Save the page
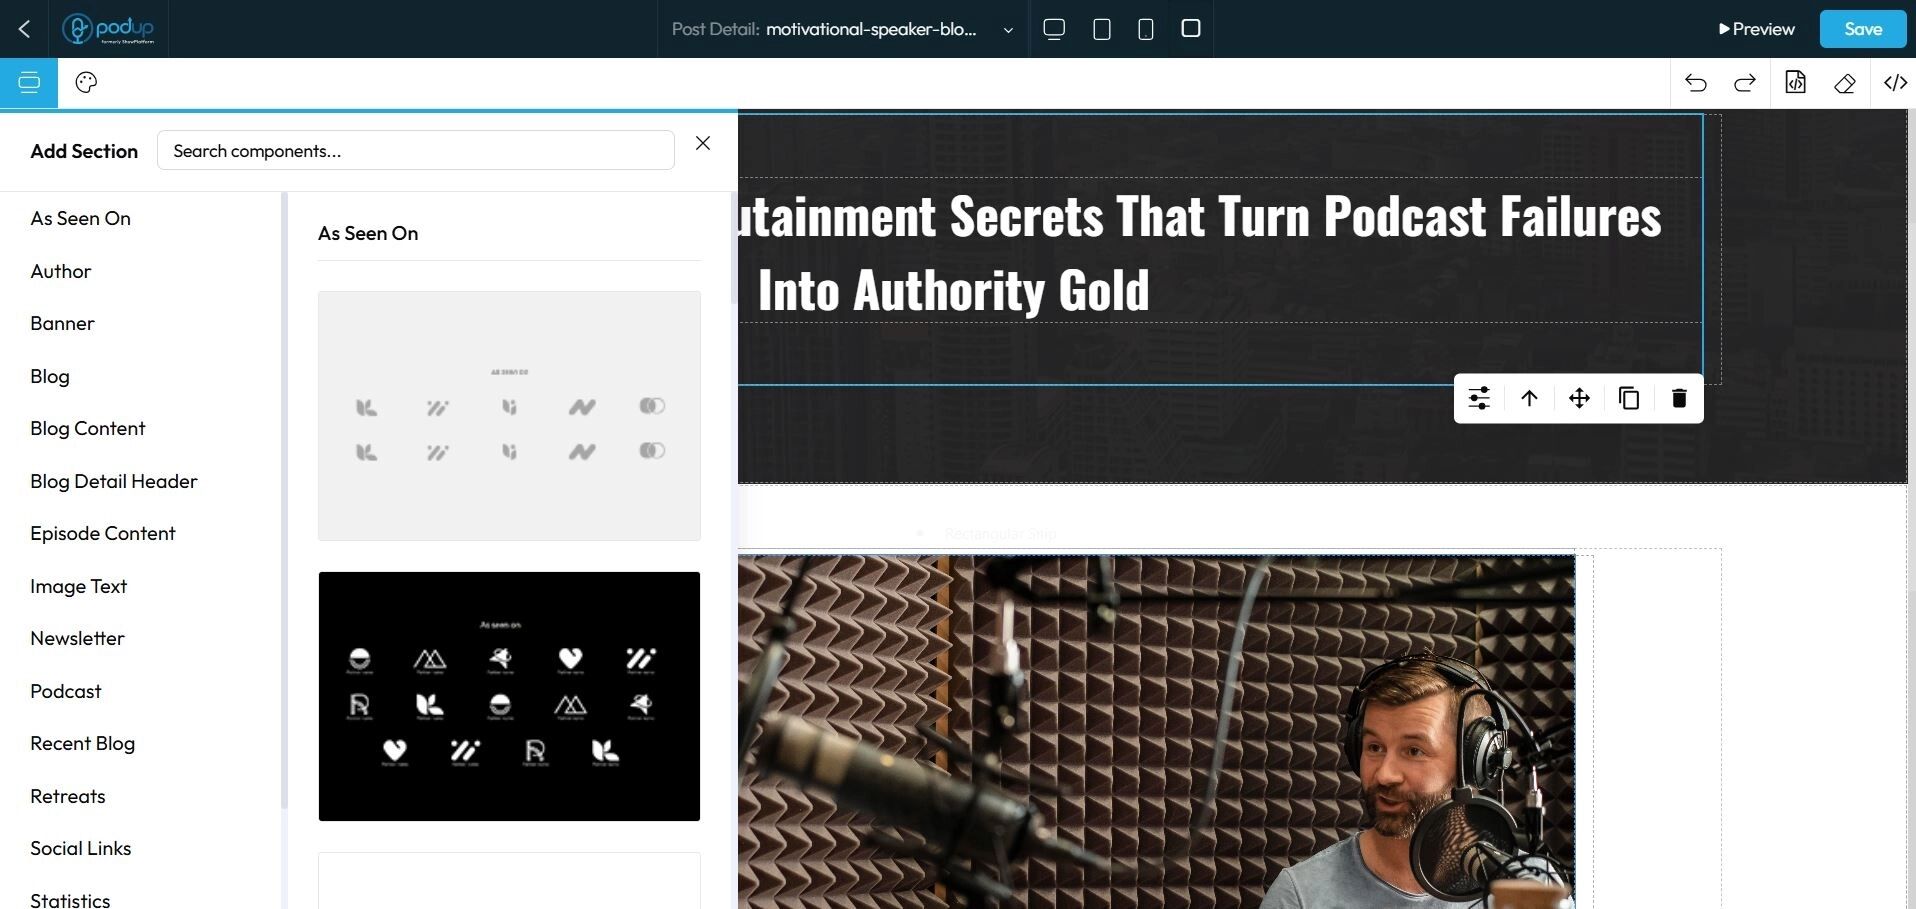 [1863, 29]
